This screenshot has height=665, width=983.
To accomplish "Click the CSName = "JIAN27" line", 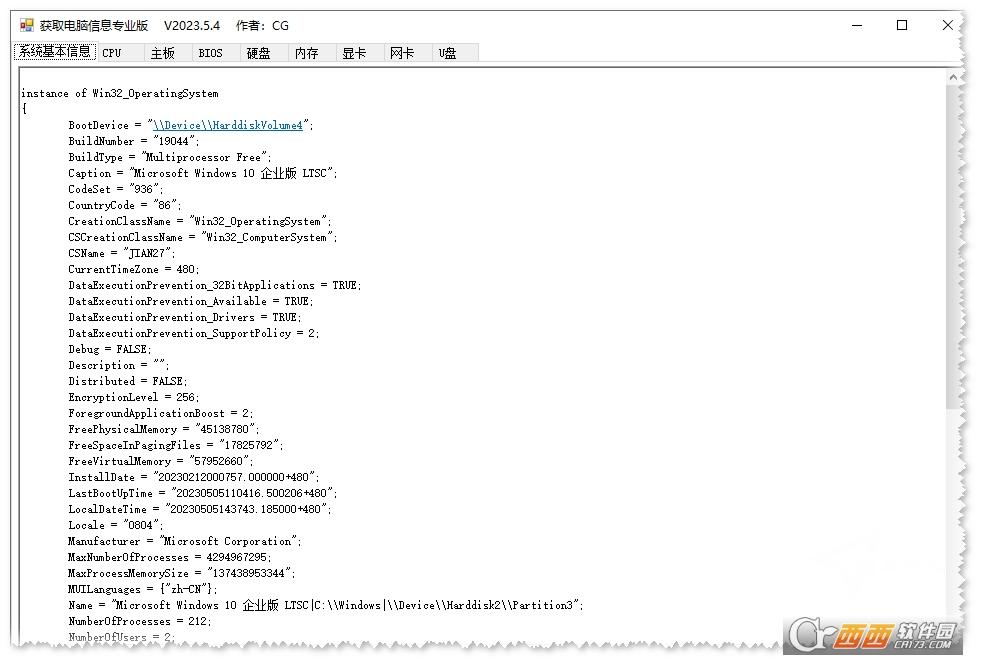I will point(122,253).
